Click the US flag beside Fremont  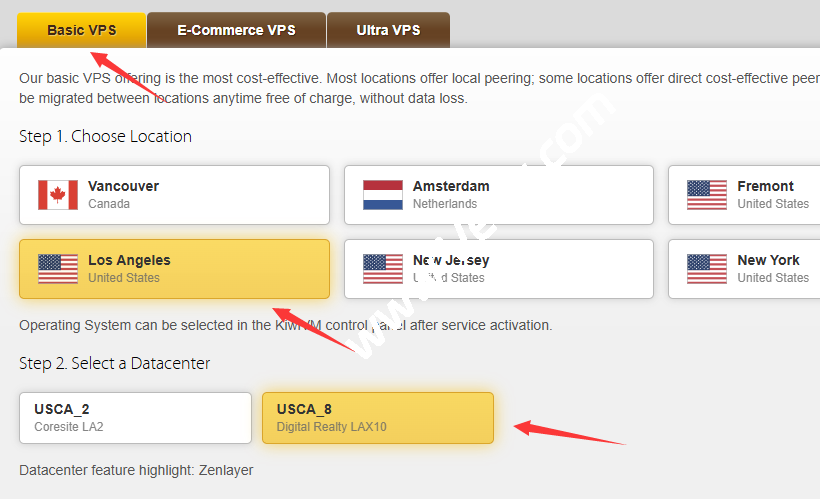point(707,195)
